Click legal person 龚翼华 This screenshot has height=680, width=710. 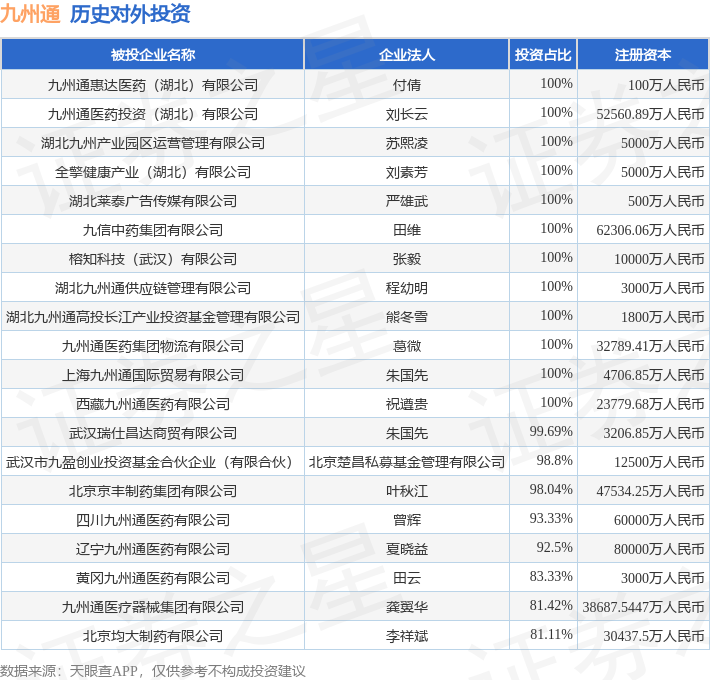(x=407, y=606)
